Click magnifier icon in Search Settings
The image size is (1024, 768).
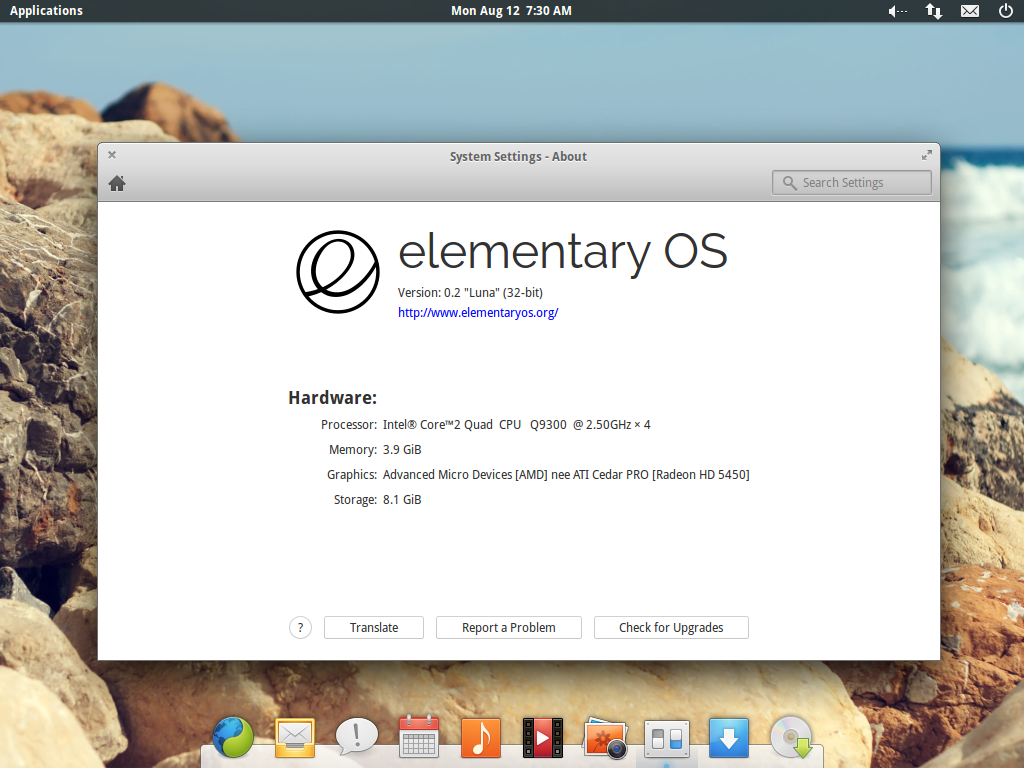790,184
